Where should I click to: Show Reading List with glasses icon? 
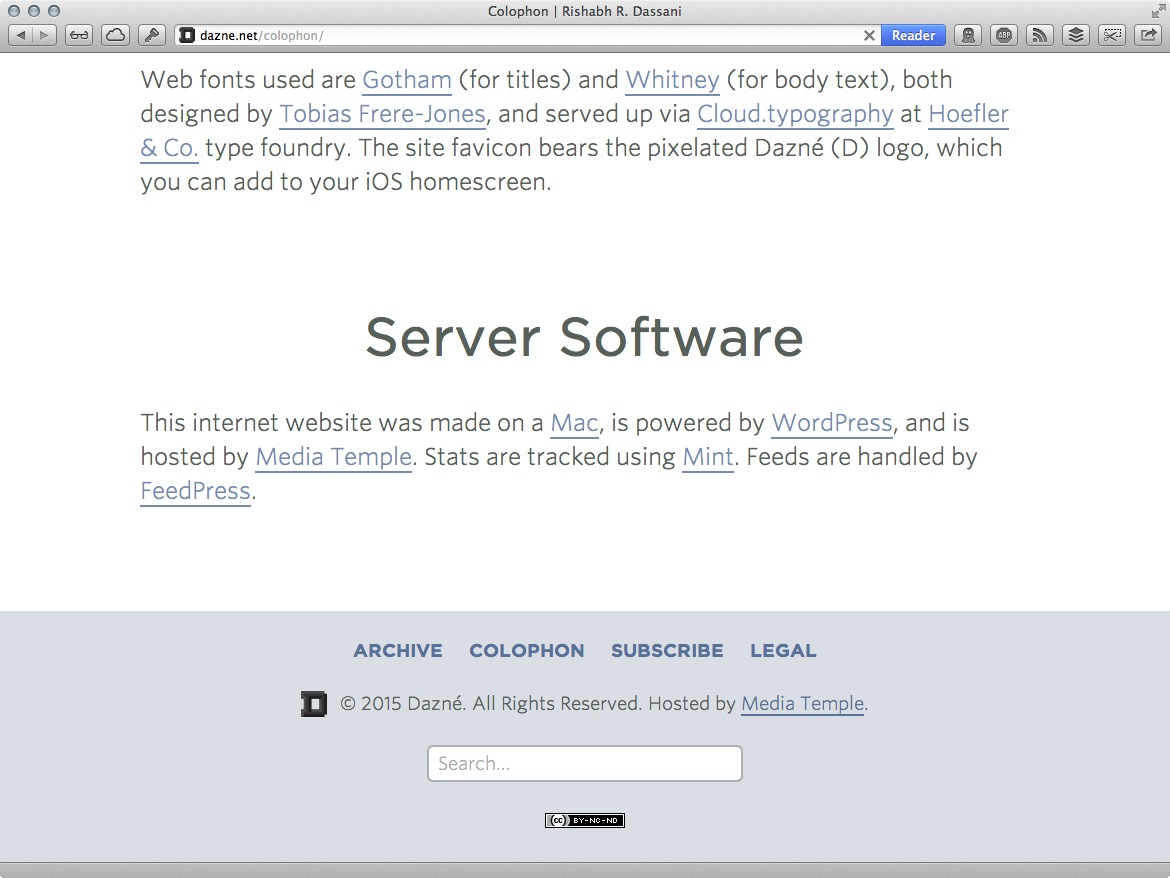[x=79, y=35]
